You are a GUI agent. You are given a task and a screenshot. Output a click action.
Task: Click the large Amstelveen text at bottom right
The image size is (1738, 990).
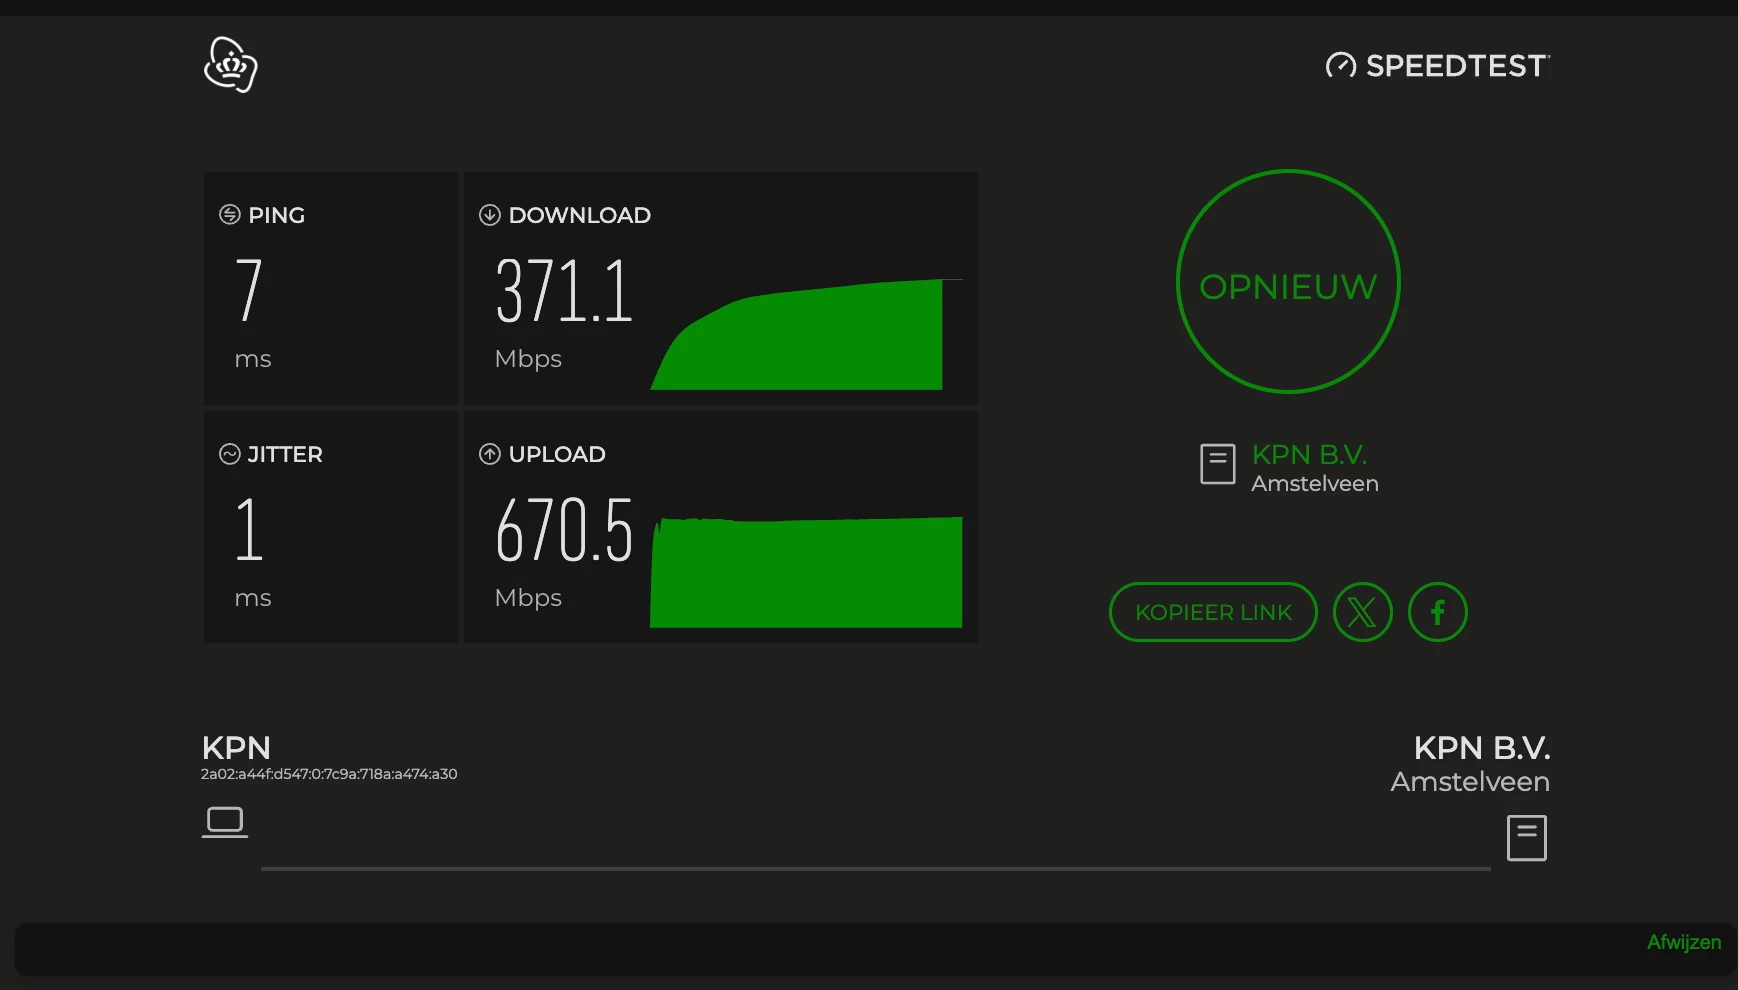pos(1470,782)
